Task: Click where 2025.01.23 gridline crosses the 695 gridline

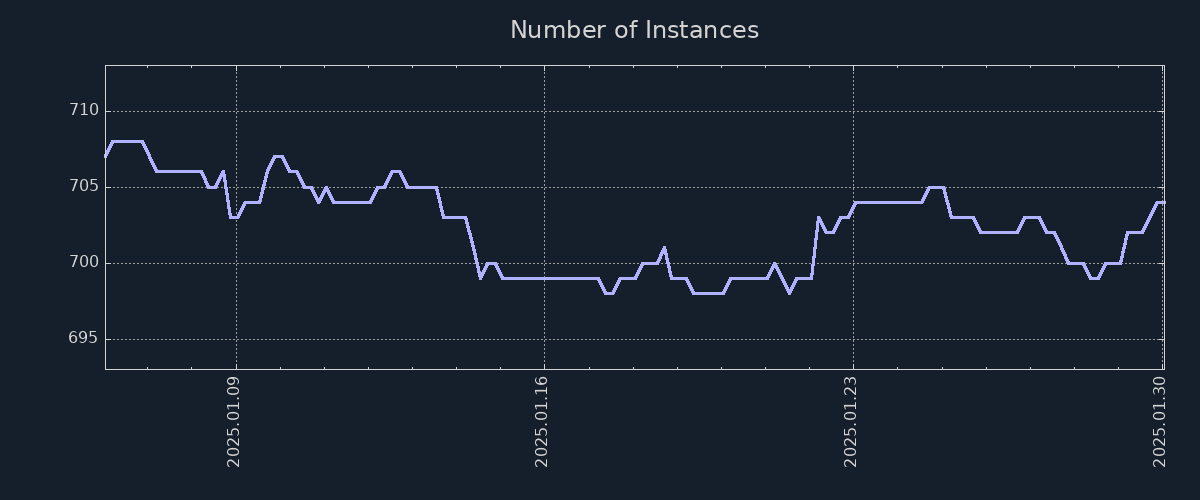Action: [853, 339]
